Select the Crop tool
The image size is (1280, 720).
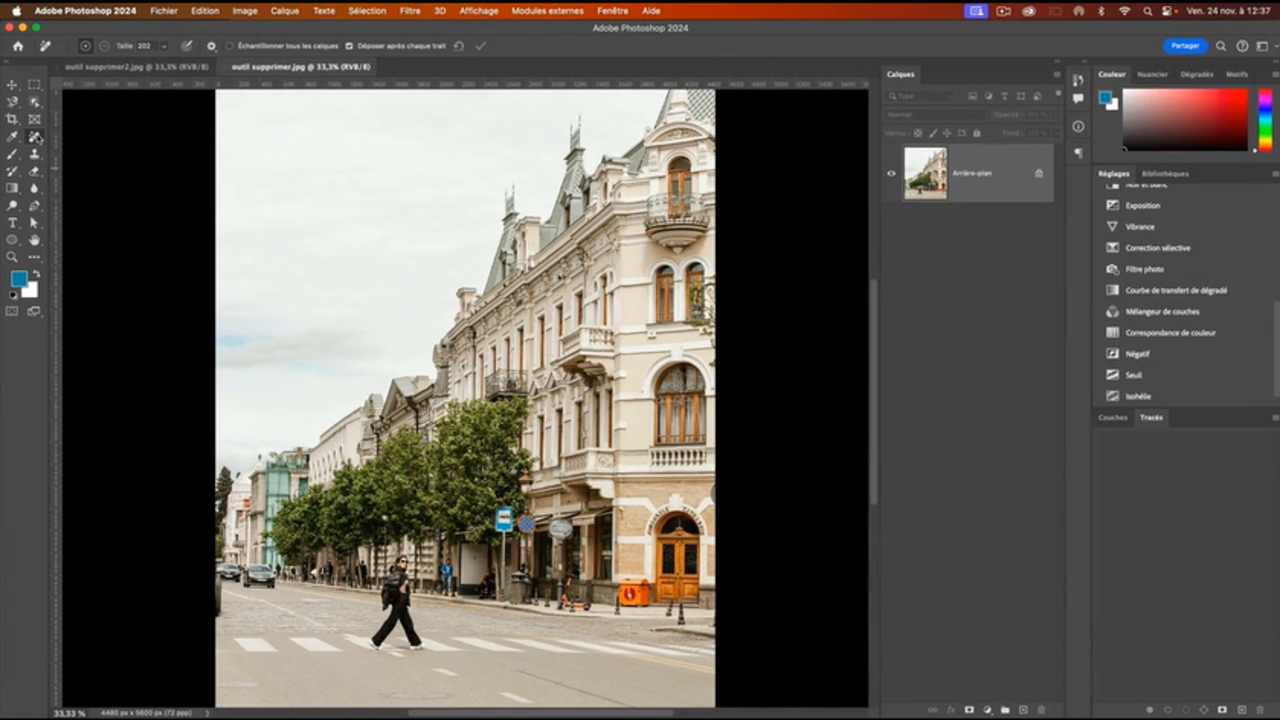pos(12,119)
